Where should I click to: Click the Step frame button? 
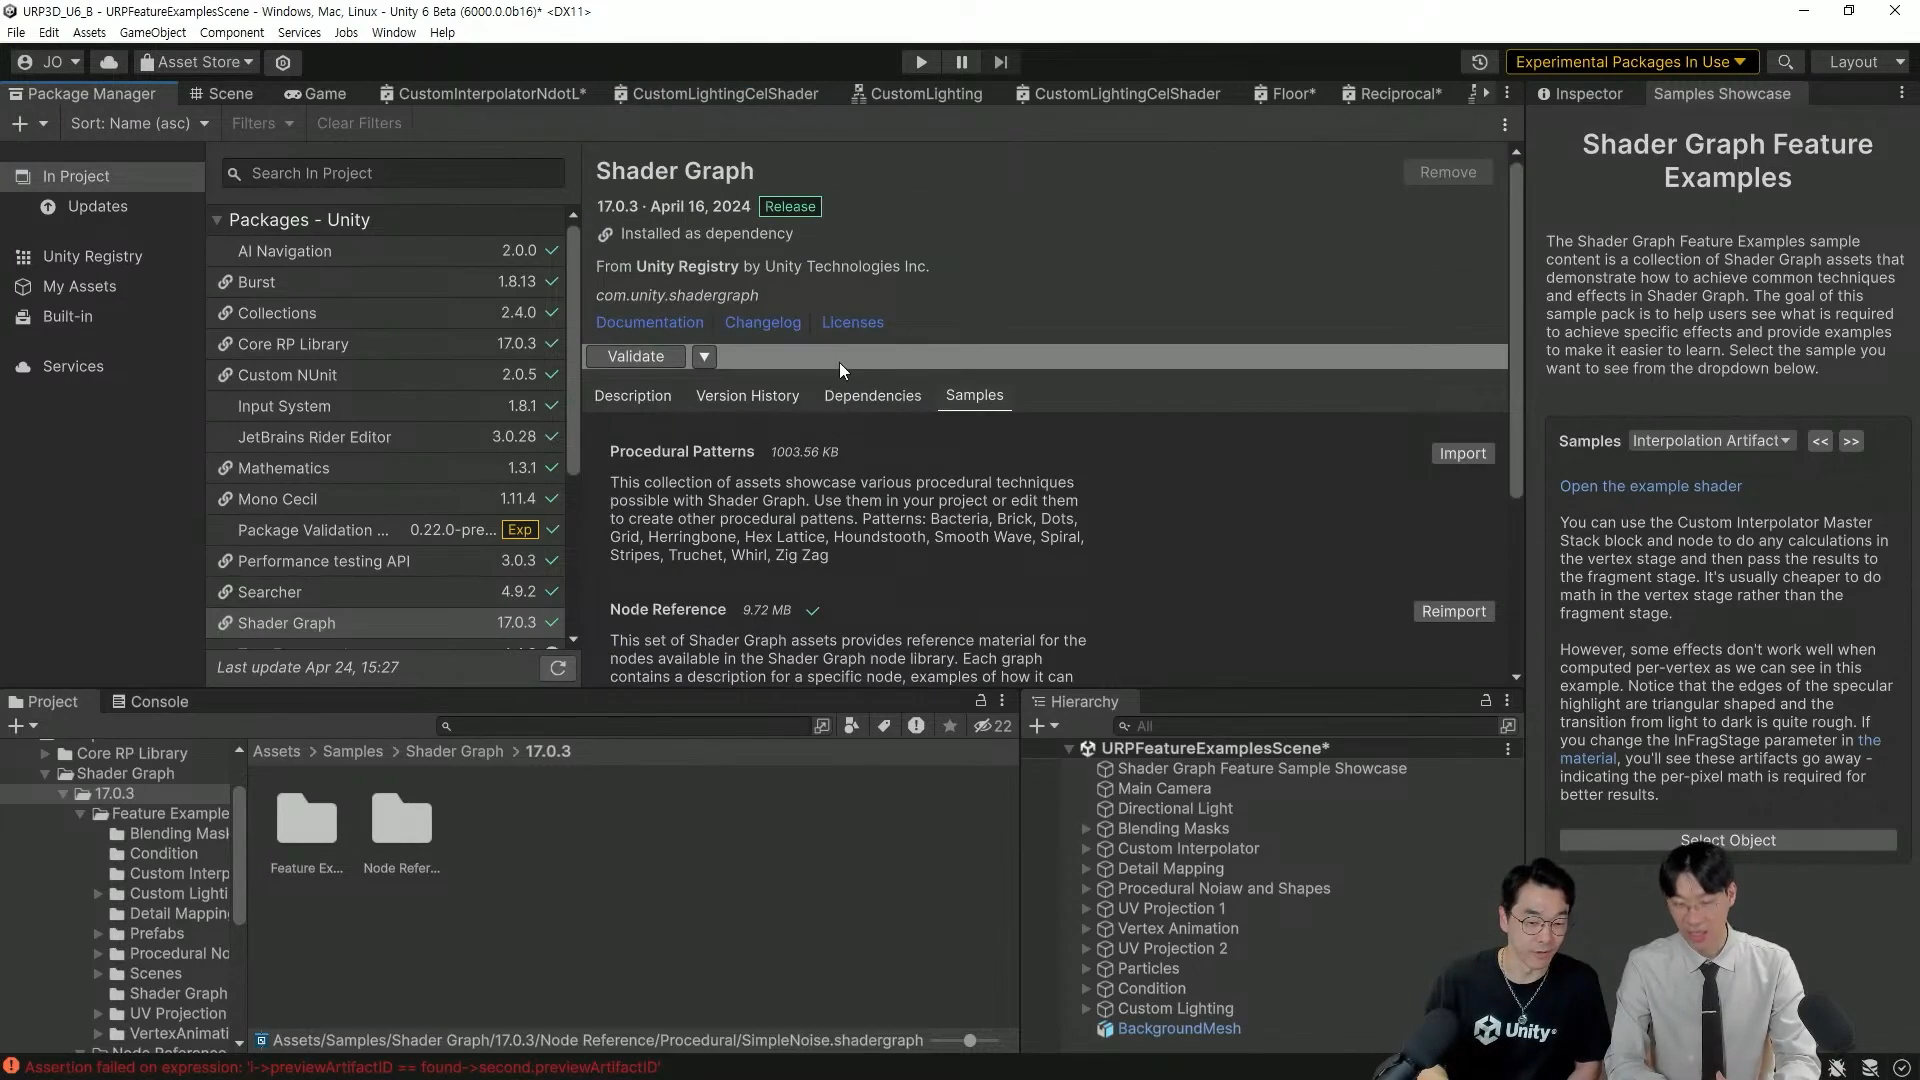tap(1001, 62)
